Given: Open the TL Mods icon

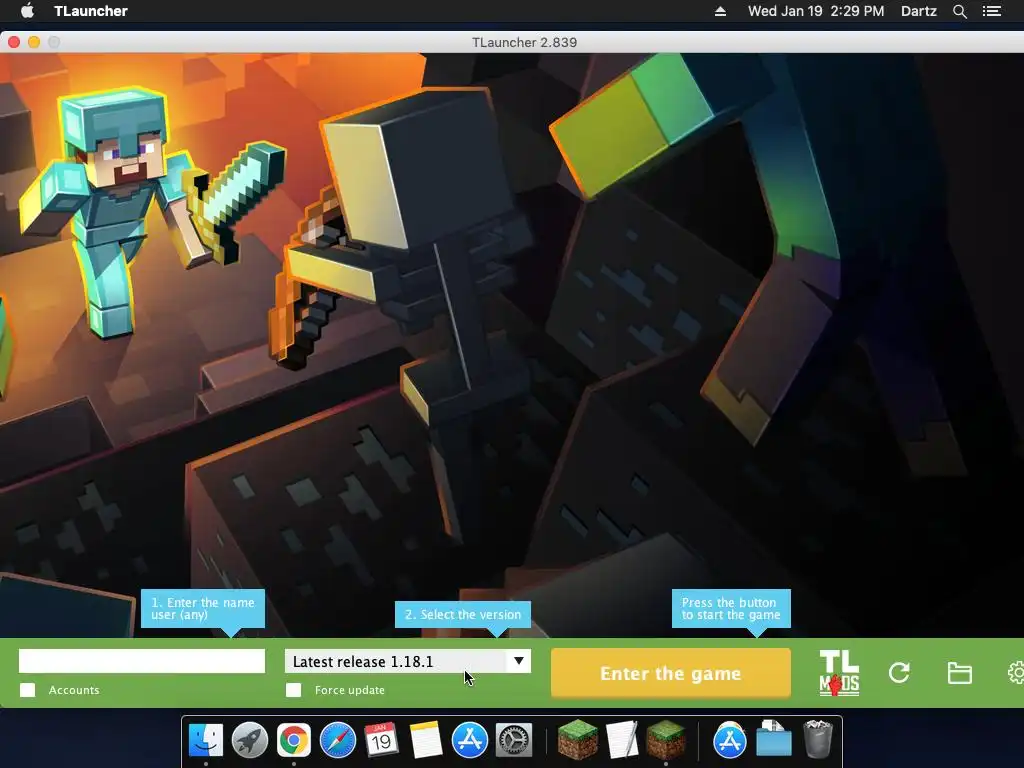Looking at the screenshot, I should tap(839, 673).
